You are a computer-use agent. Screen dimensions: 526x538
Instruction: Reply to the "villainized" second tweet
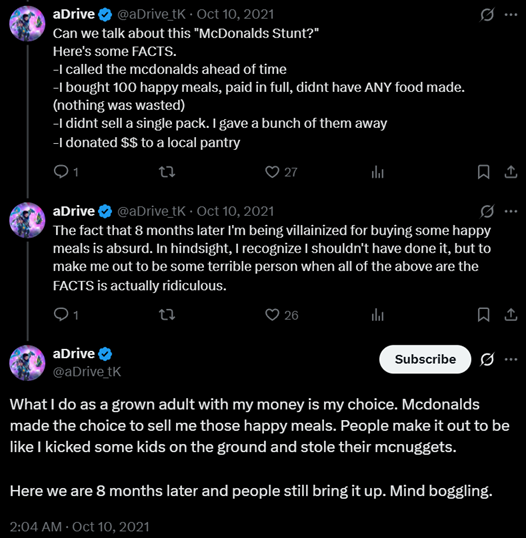click(66, 314)
